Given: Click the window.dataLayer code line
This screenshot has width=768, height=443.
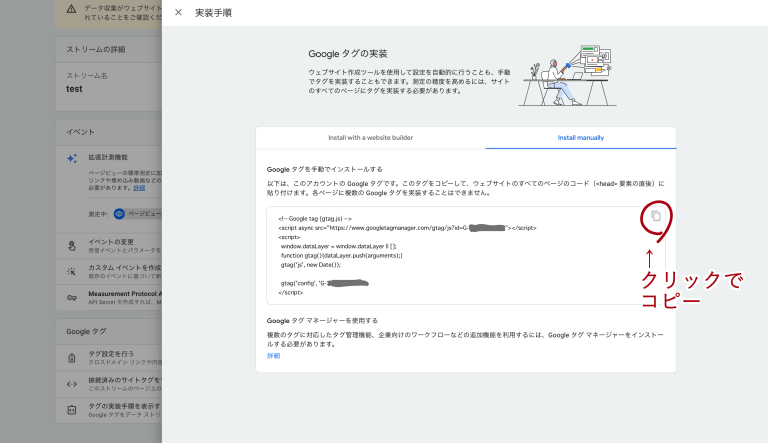Looking at the screenshot, I should click(338, 246).
